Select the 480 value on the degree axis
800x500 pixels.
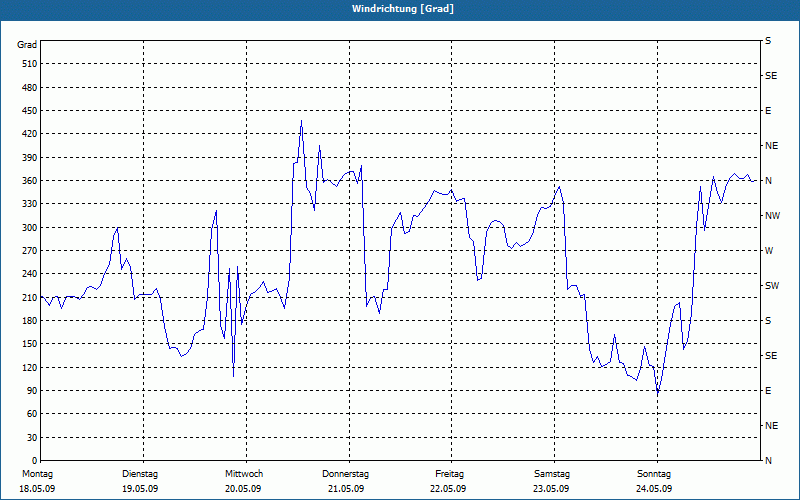[30, 87]
